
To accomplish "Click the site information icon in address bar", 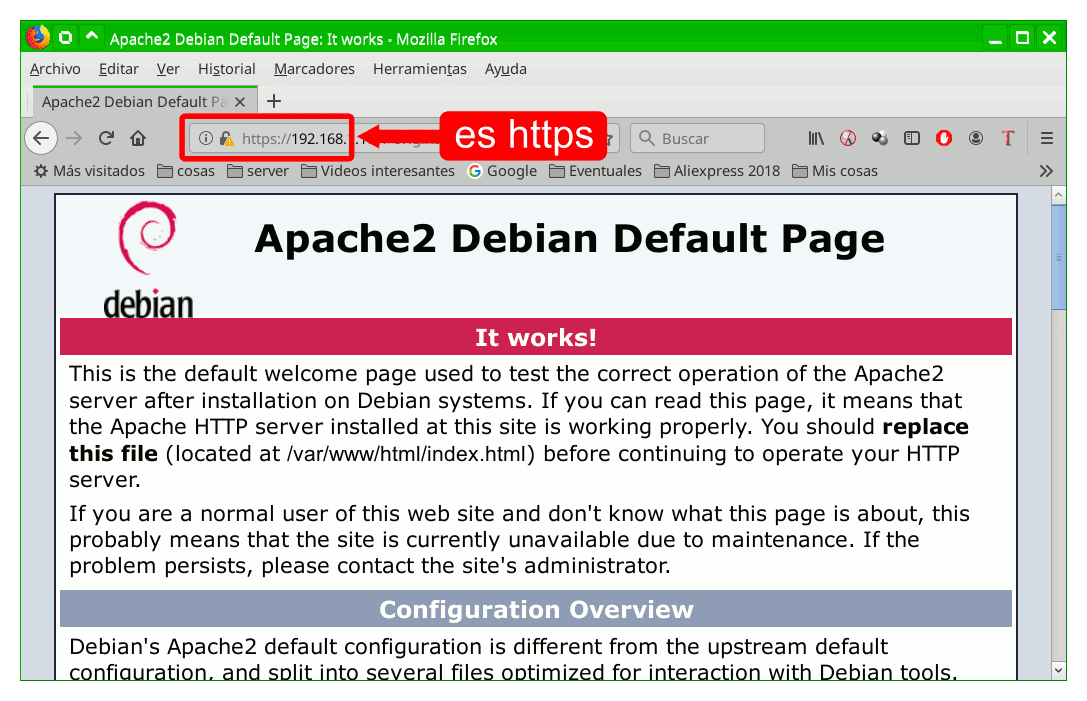I will click(x=206, y=138).
